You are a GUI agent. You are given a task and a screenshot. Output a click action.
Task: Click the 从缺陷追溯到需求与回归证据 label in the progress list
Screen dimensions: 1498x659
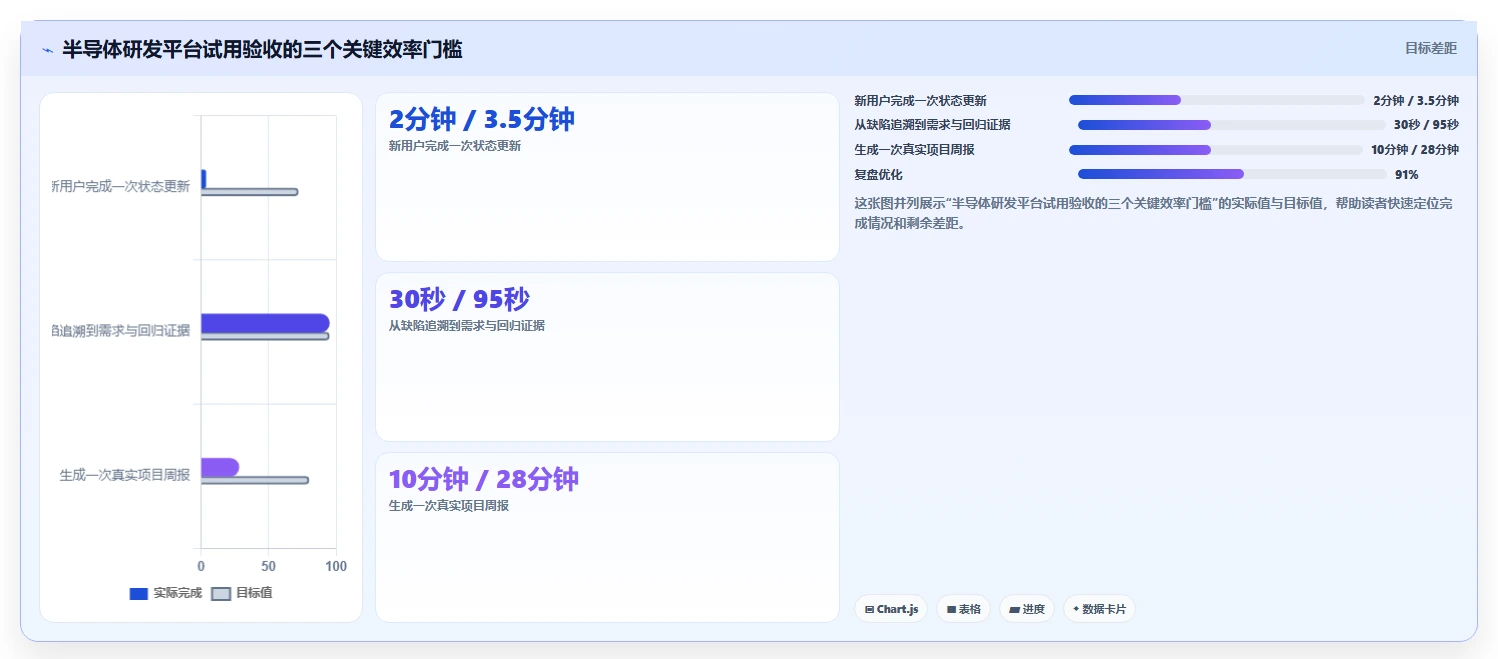click(x=933, y=125)
